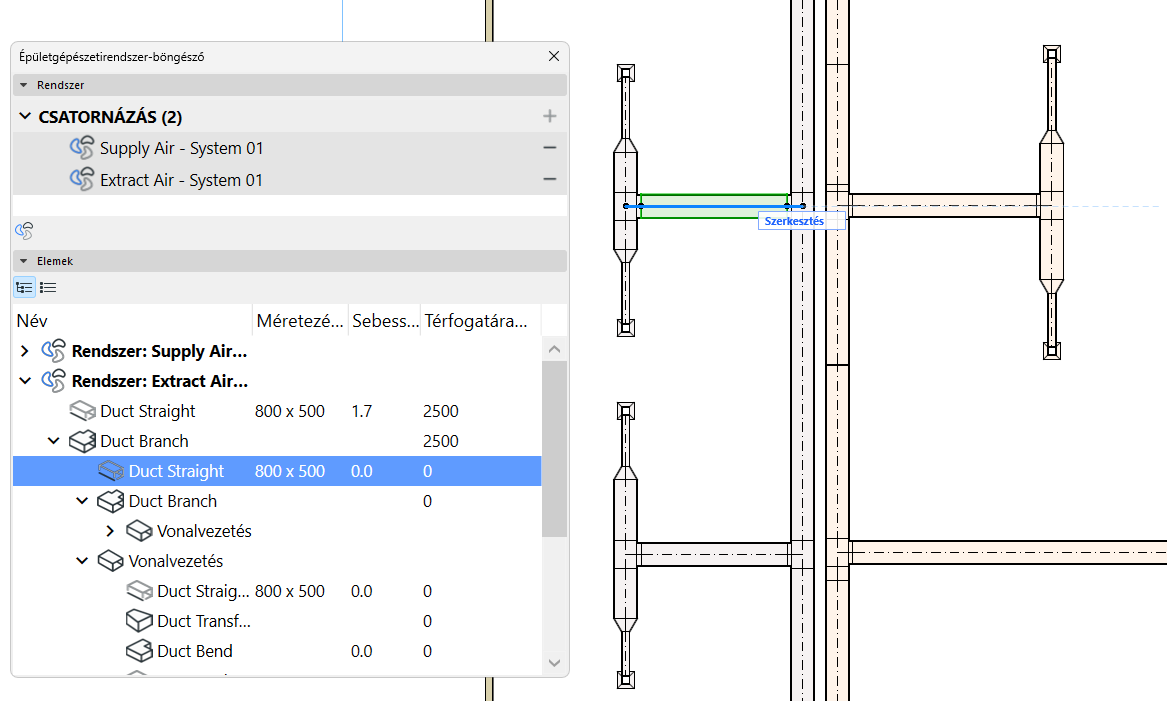
Task: Remove Extract Air - System 01 with minus
Action: (549, 179)
